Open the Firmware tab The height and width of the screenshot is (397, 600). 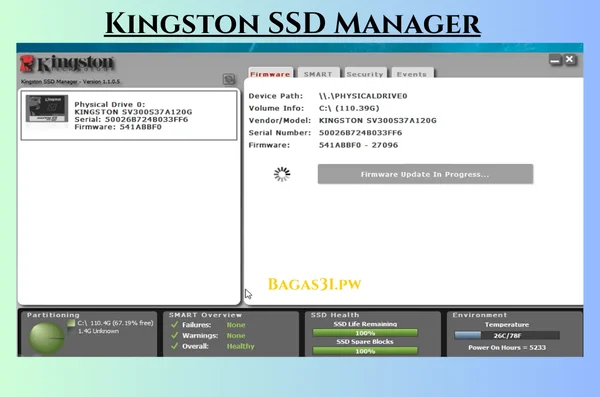(x=270, y=74)
